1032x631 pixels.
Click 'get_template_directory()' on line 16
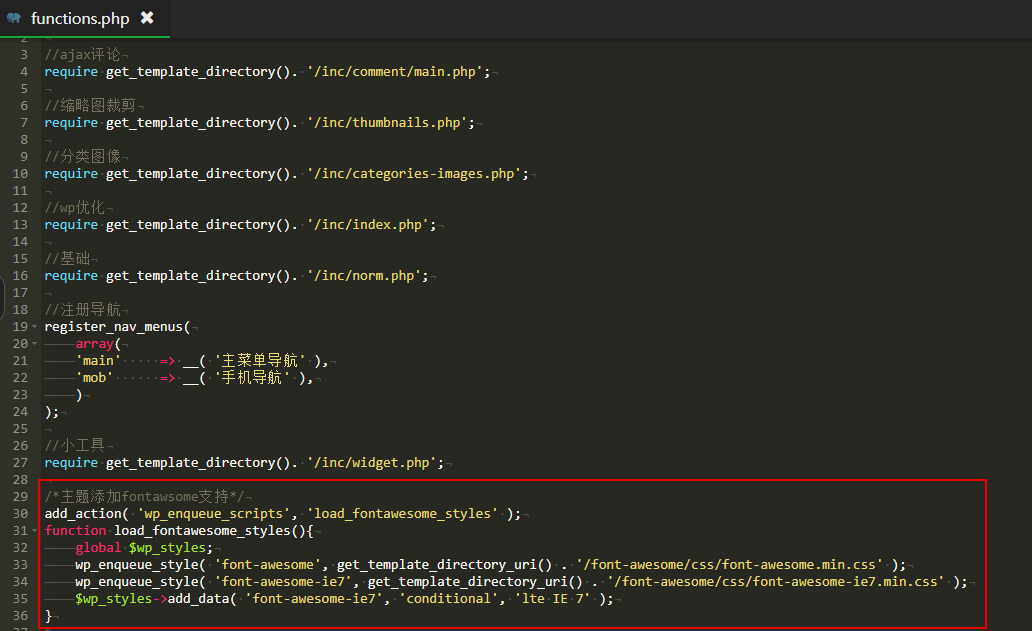(198, 275)
